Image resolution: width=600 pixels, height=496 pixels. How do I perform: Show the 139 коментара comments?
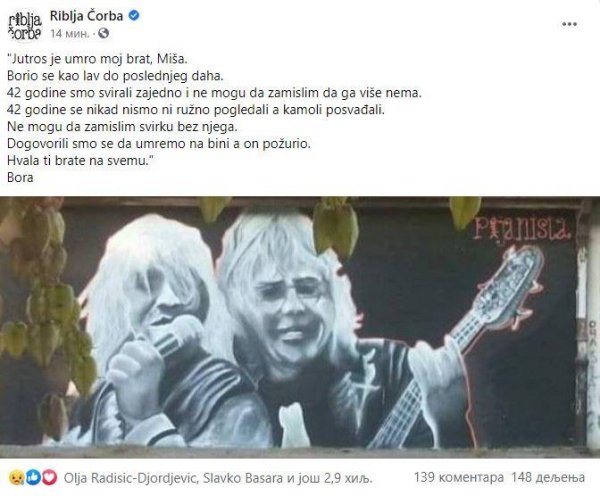pyautogui.click(x=458, y=477)
